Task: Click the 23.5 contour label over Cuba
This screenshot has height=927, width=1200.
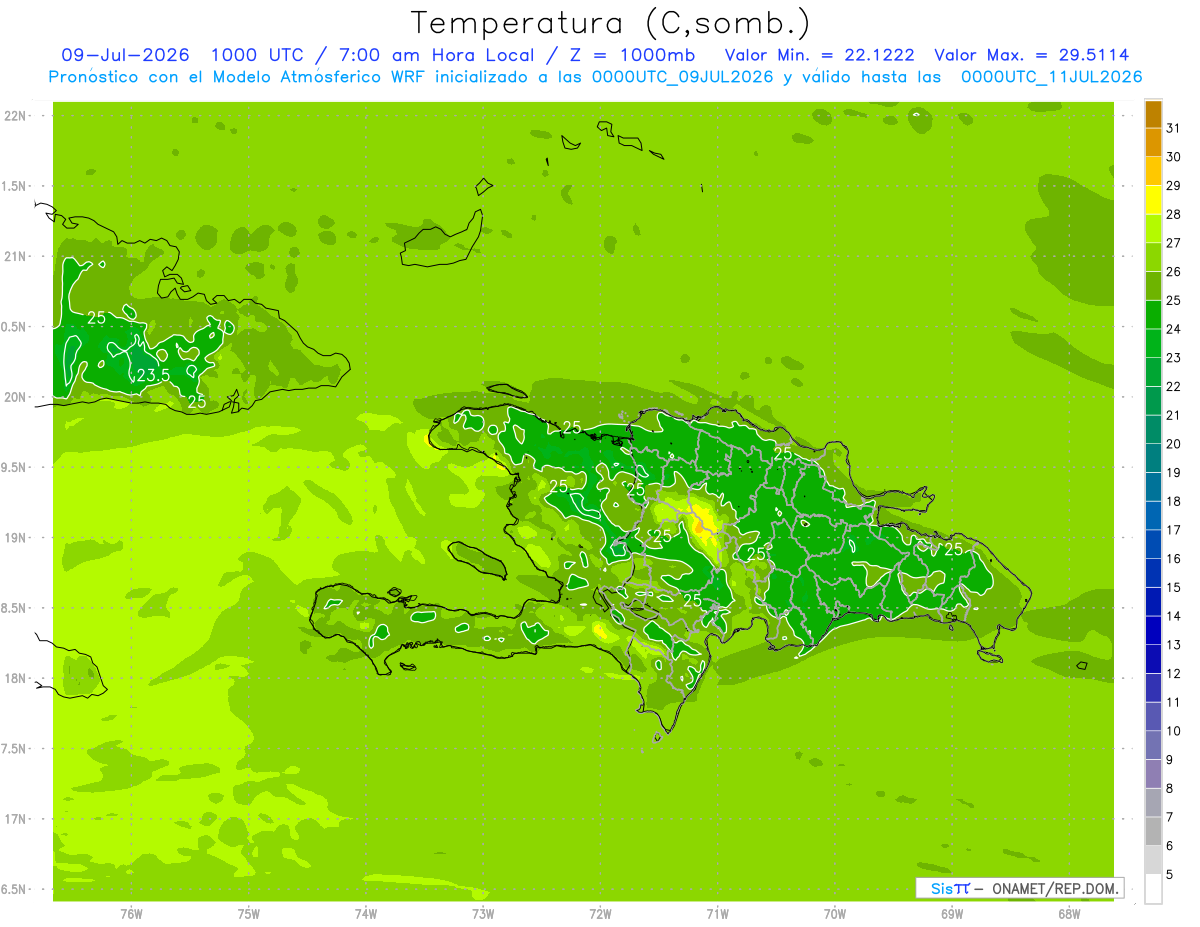Action: (153, 375)
